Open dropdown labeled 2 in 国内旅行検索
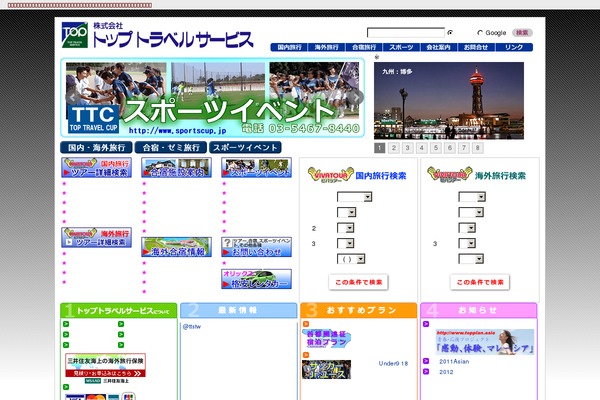Viewport: 600px width, 400px height. pyautogui.click(x=345, y=228)
